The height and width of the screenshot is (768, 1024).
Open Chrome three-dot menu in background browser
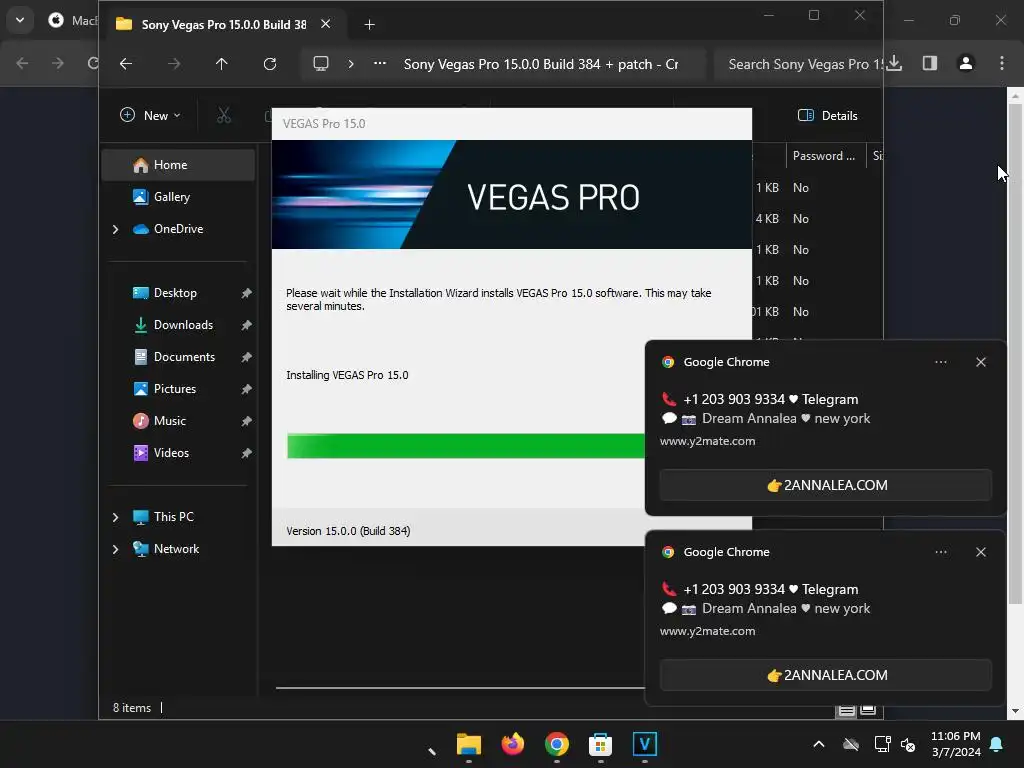click(x=1002, y=63)
